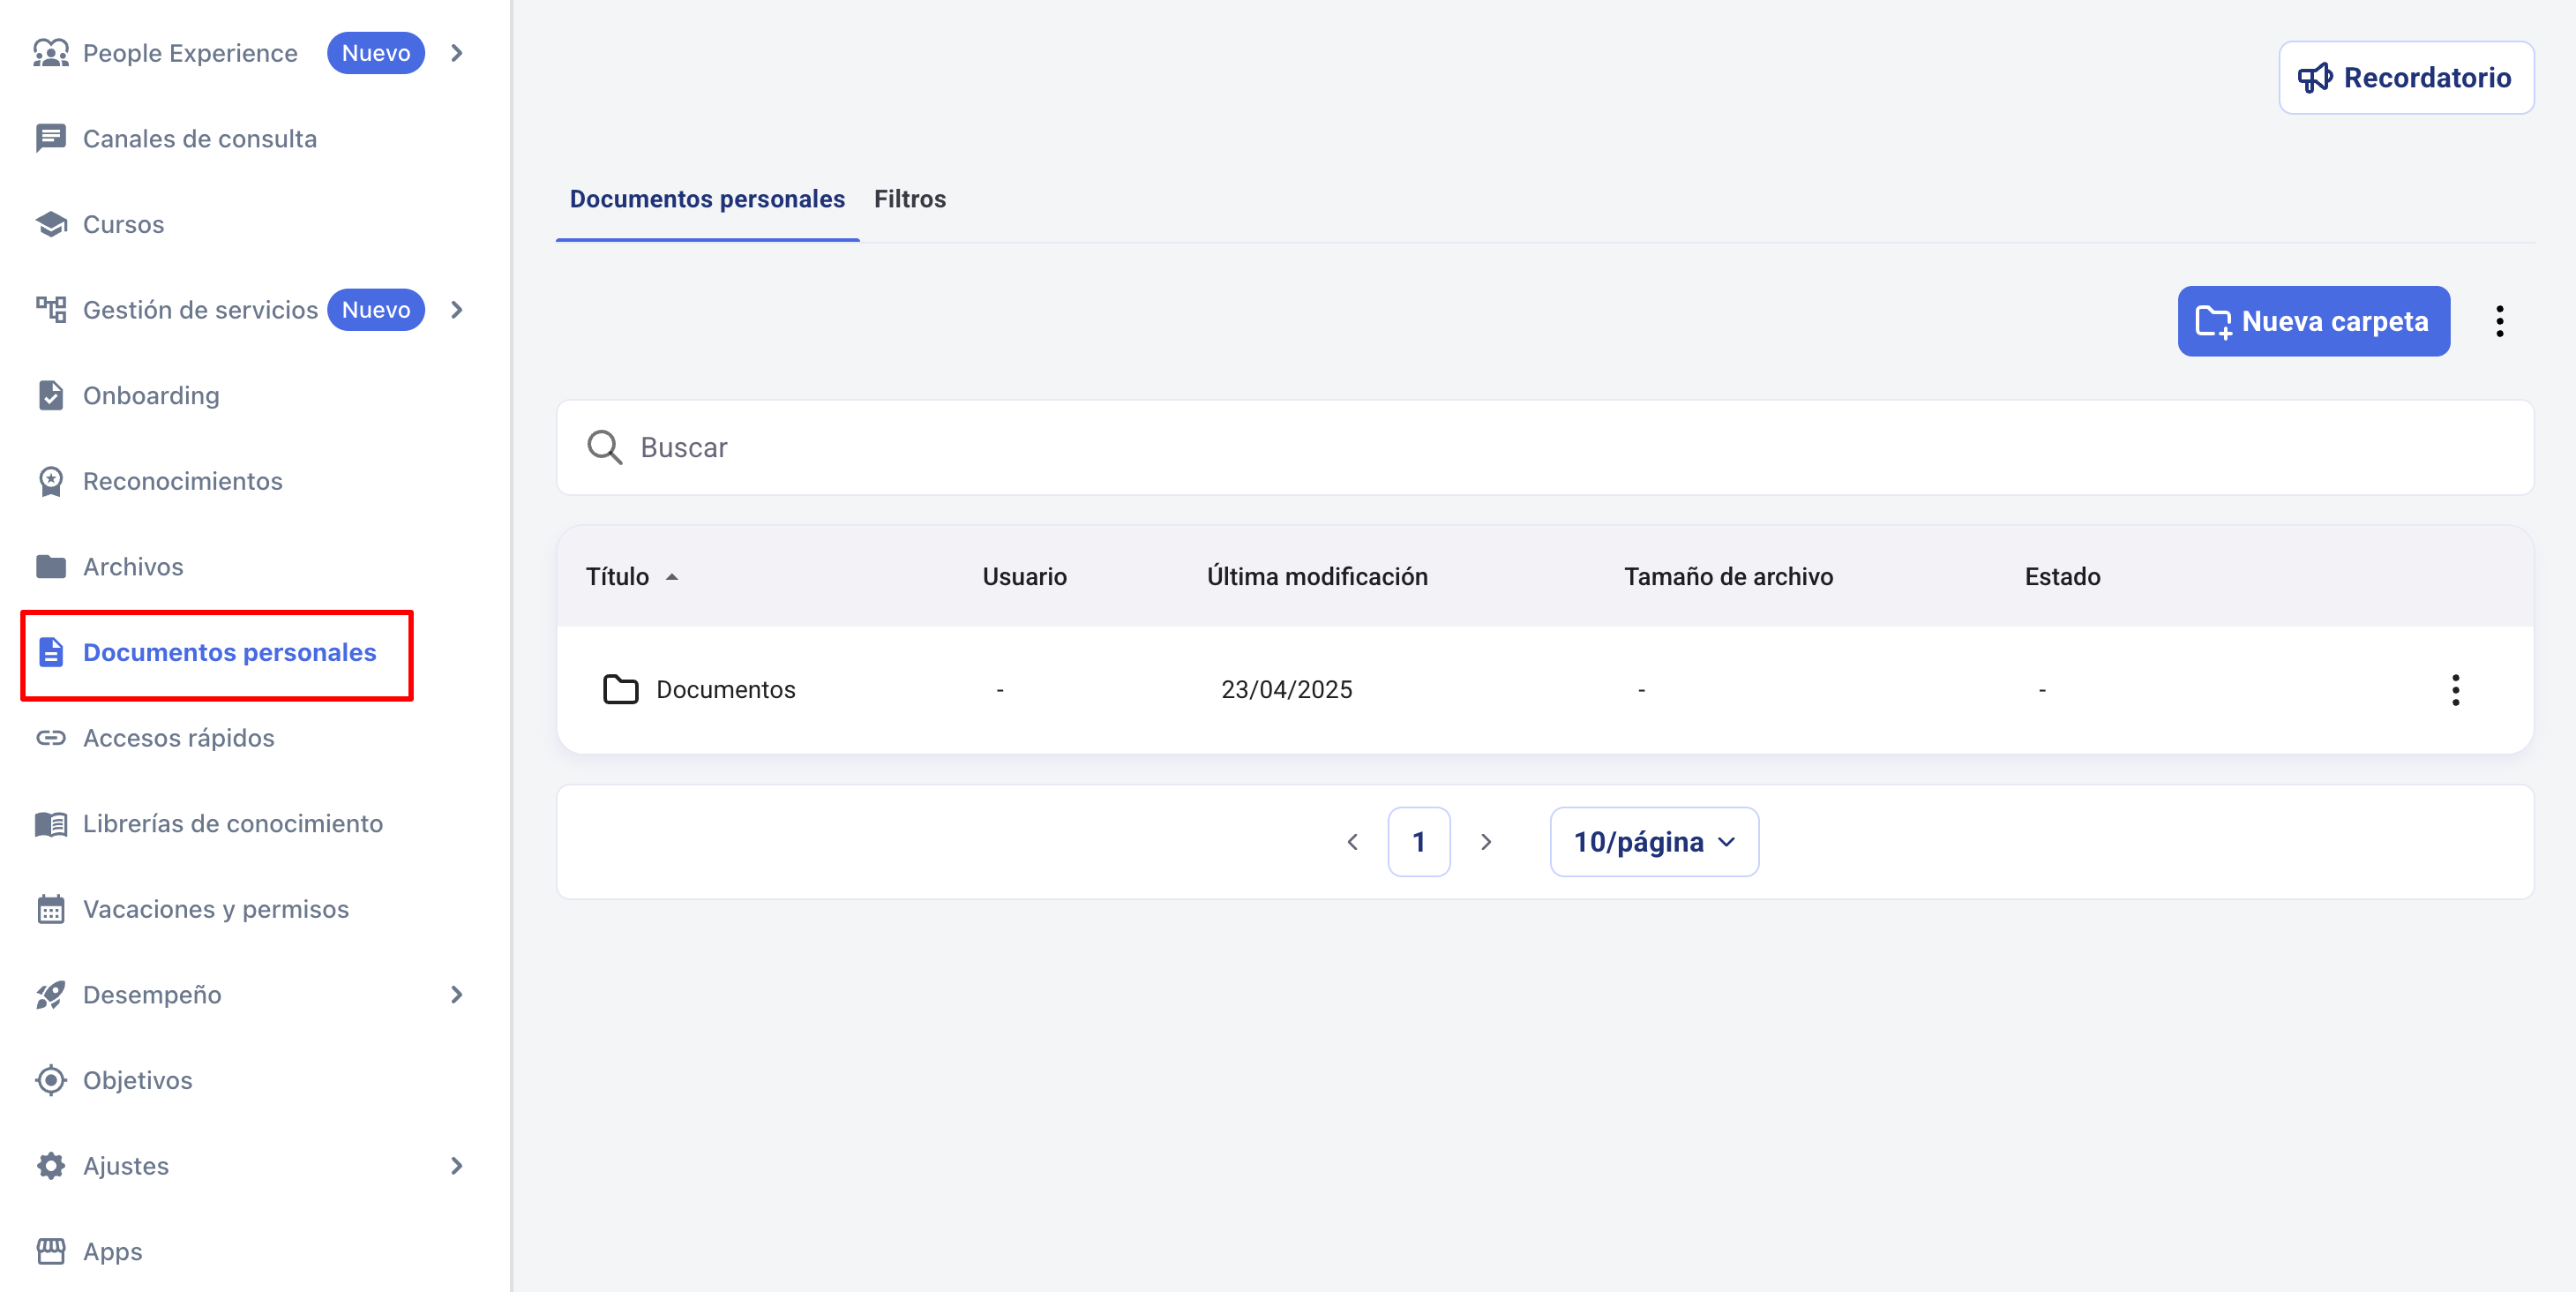
Task: Click the Última modificación column header
Action: (x=1317, y=577)
